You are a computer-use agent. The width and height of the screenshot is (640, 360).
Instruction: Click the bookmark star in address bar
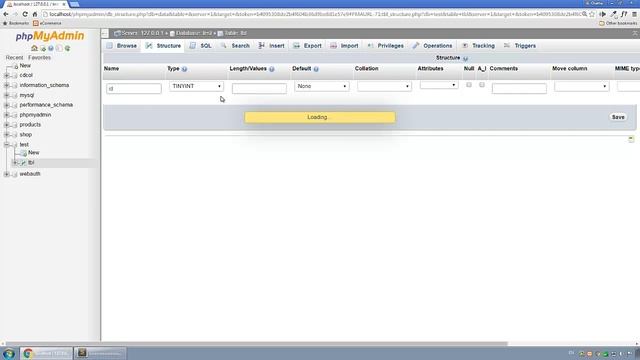(592, 14)
